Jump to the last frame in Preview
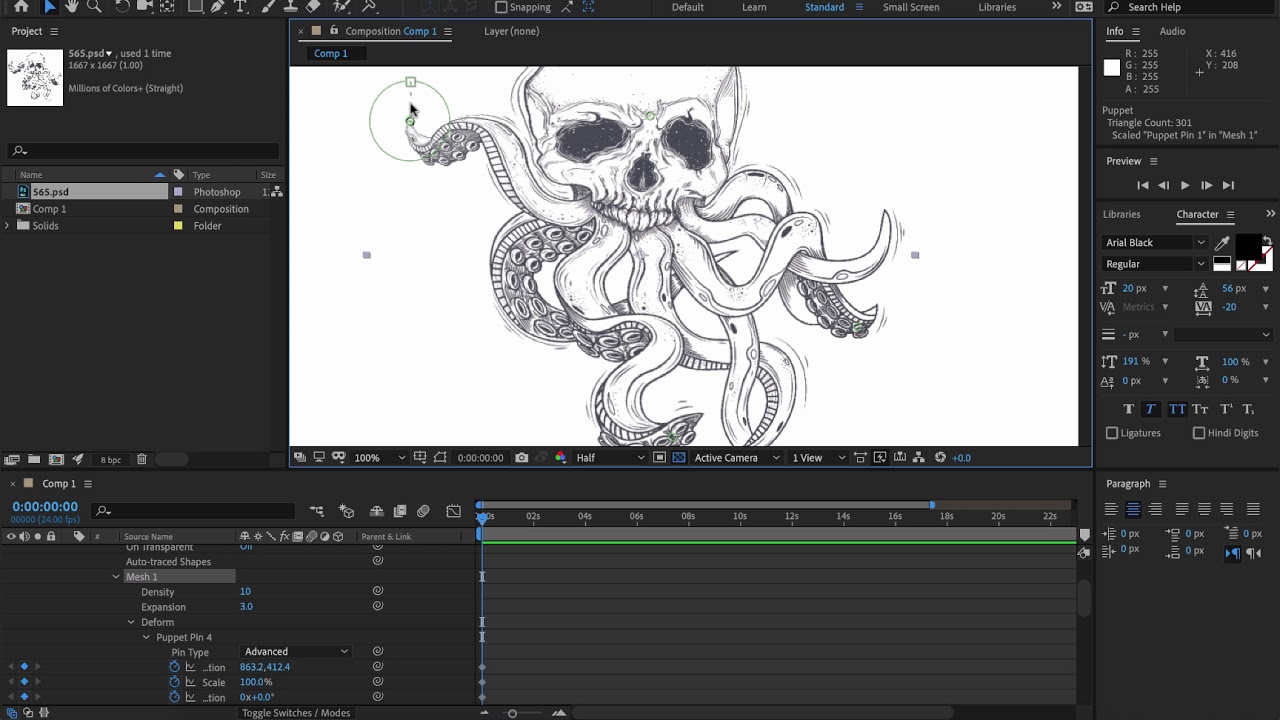This screenshot has height=720, width=1280. click(x=1228, y=185)
